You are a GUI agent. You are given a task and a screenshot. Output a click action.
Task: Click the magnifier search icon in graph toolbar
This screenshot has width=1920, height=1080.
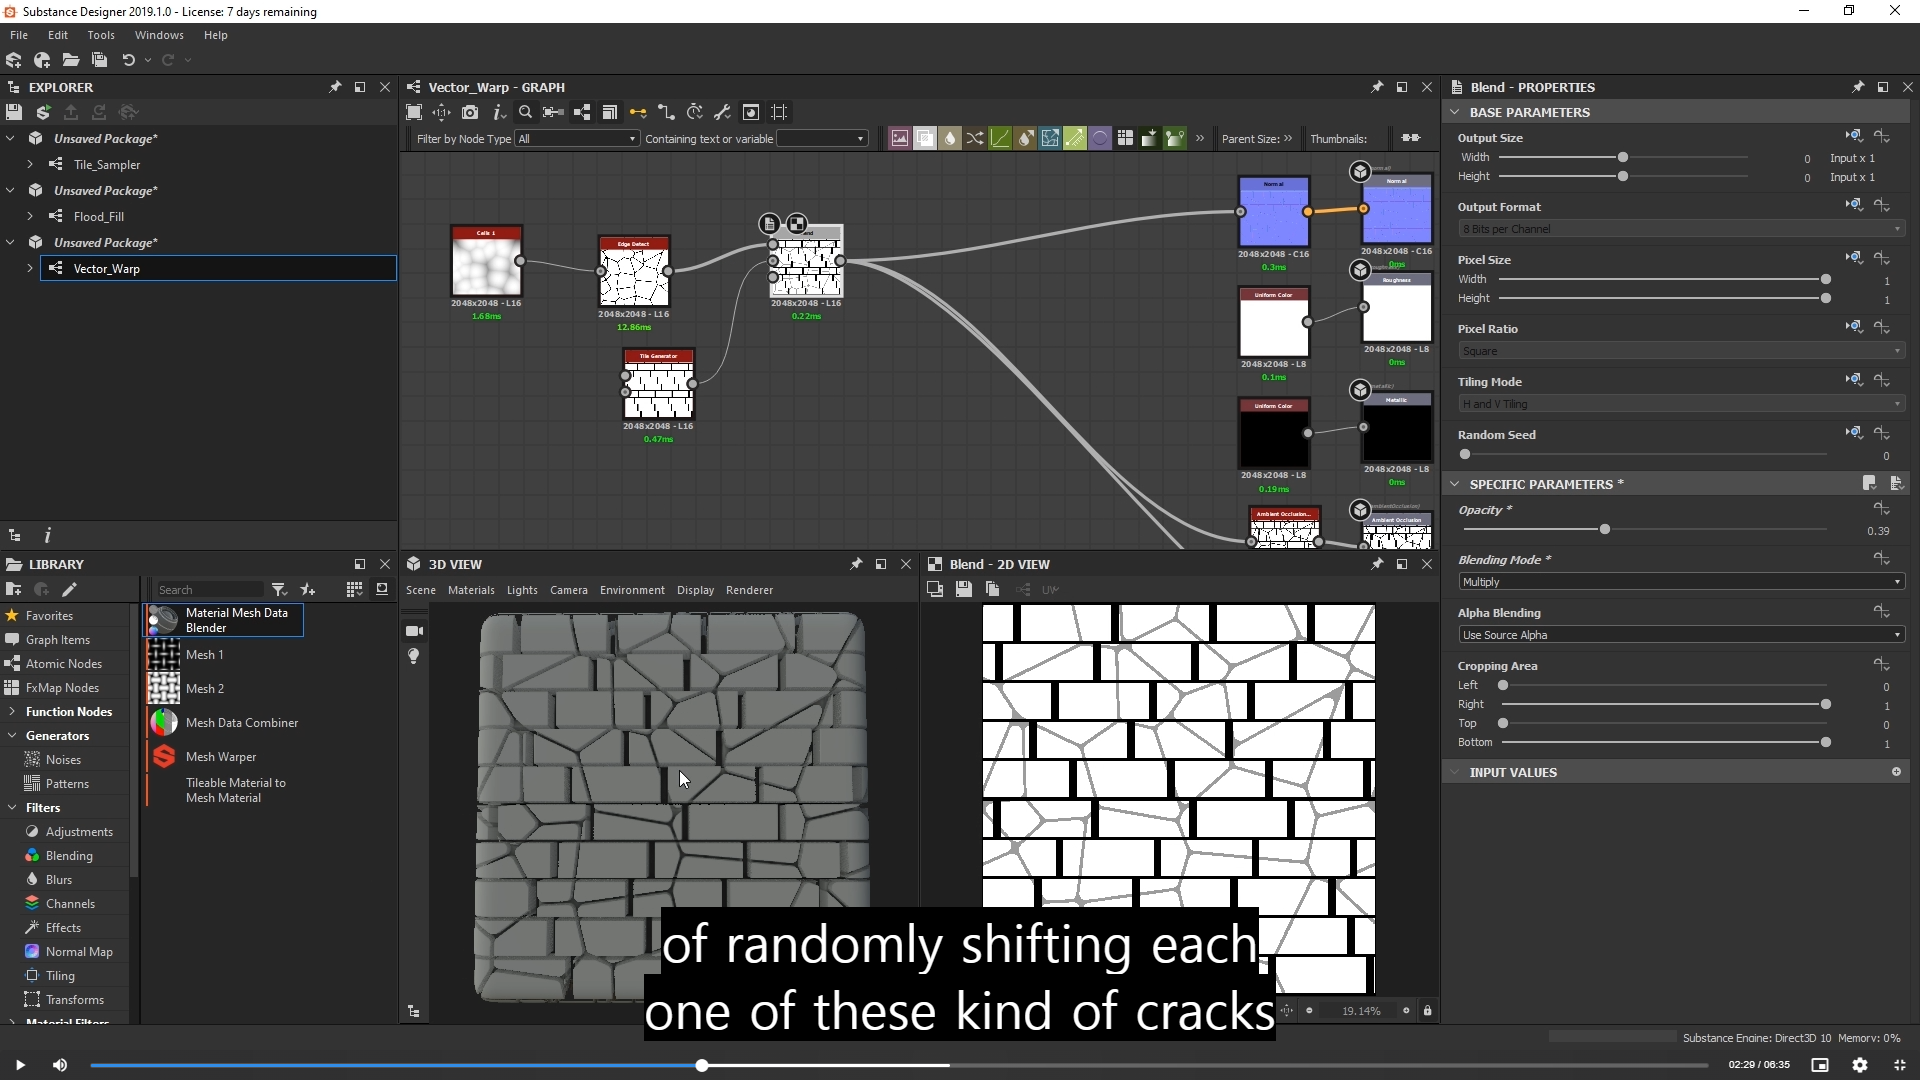click(x=525, y=112)
